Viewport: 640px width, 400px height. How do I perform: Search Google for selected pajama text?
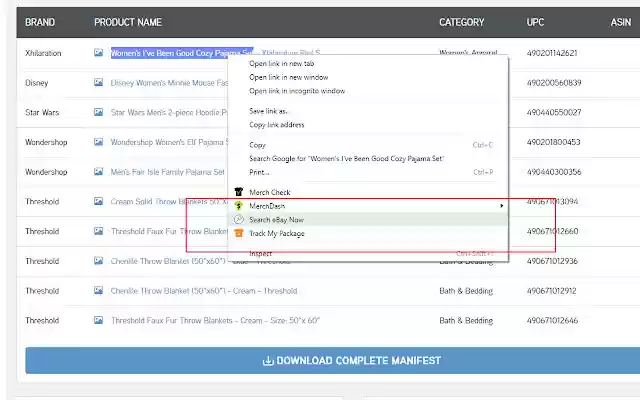(x=368, y=158)
